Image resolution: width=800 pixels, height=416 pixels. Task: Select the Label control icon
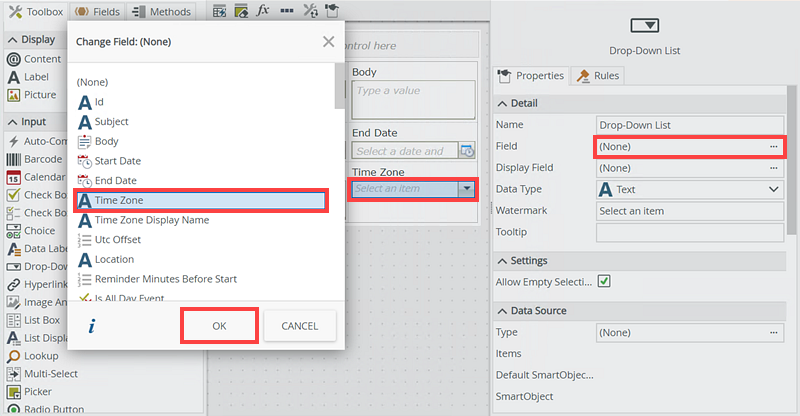tap(14, 77)
